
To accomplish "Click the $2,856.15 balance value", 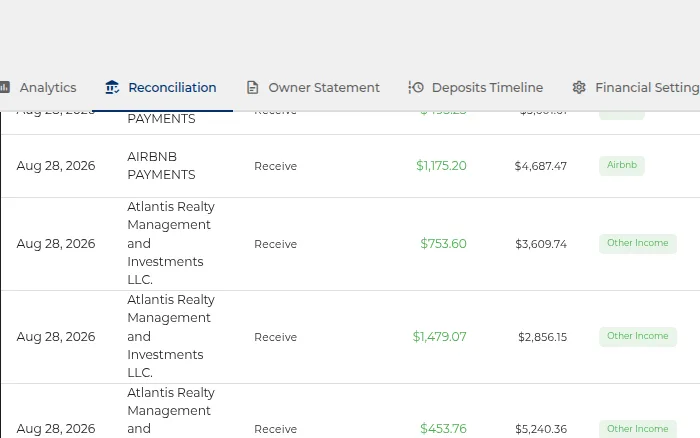I will click(x=542, y=337).
